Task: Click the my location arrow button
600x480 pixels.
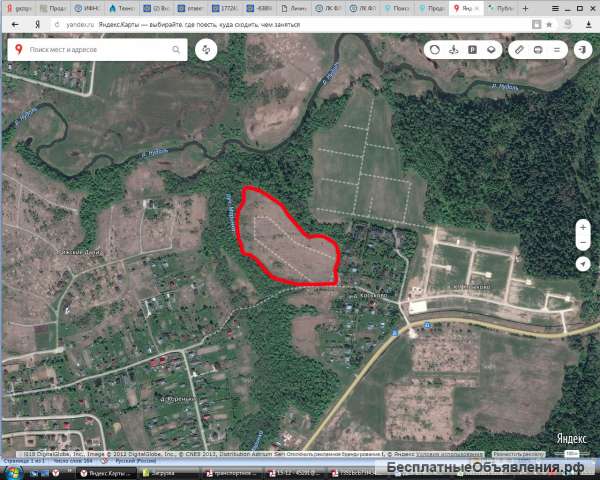Action: [583, 264]
